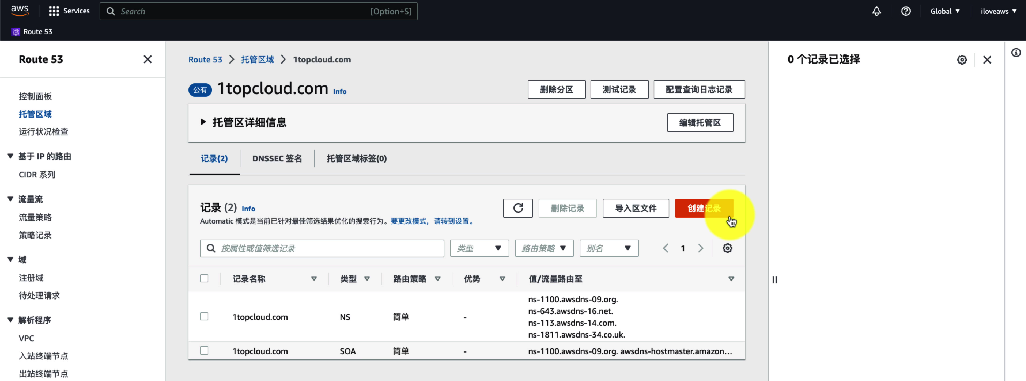The height and width of the screenshot is (381, 1026).
Task: Open 注册域 in the sidebar
Action: pyautogui.click(x=31, y=278)
